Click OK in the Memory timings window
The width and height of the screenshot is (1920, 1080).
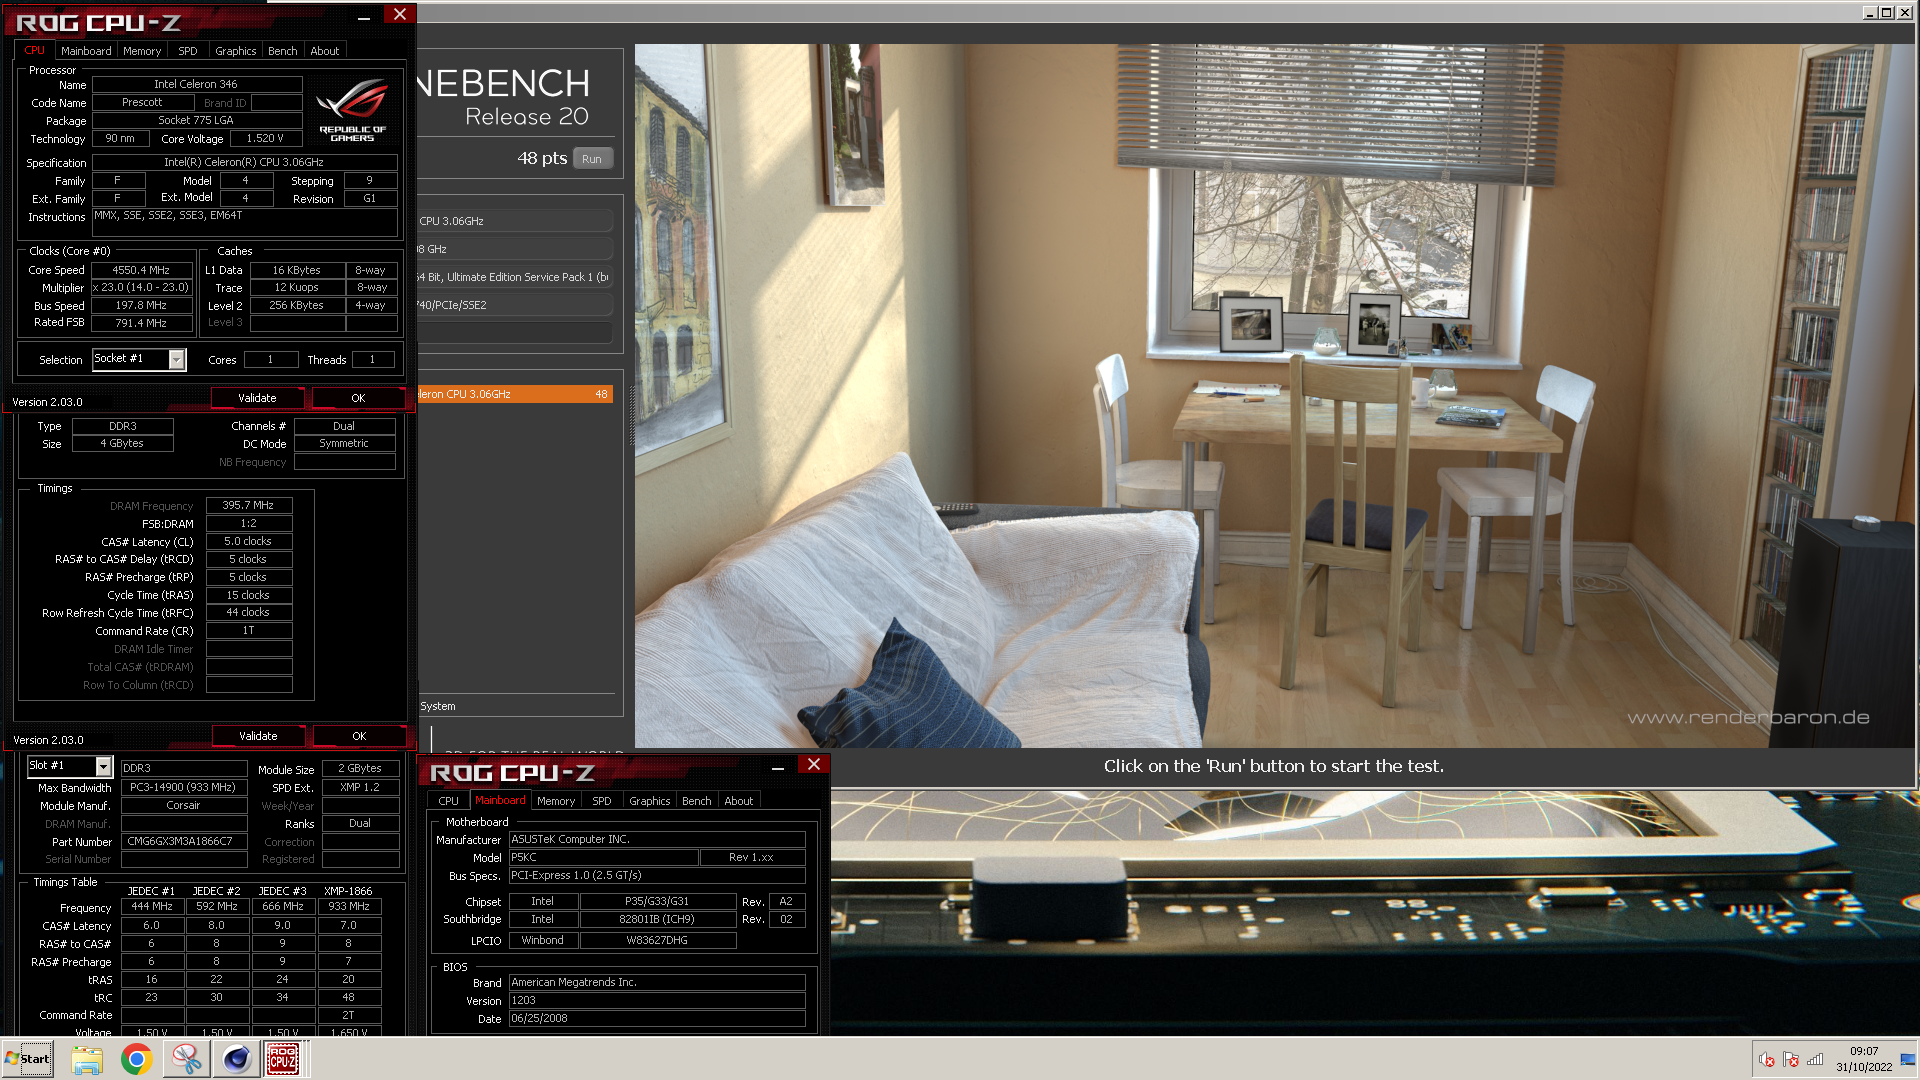[359, 736]
